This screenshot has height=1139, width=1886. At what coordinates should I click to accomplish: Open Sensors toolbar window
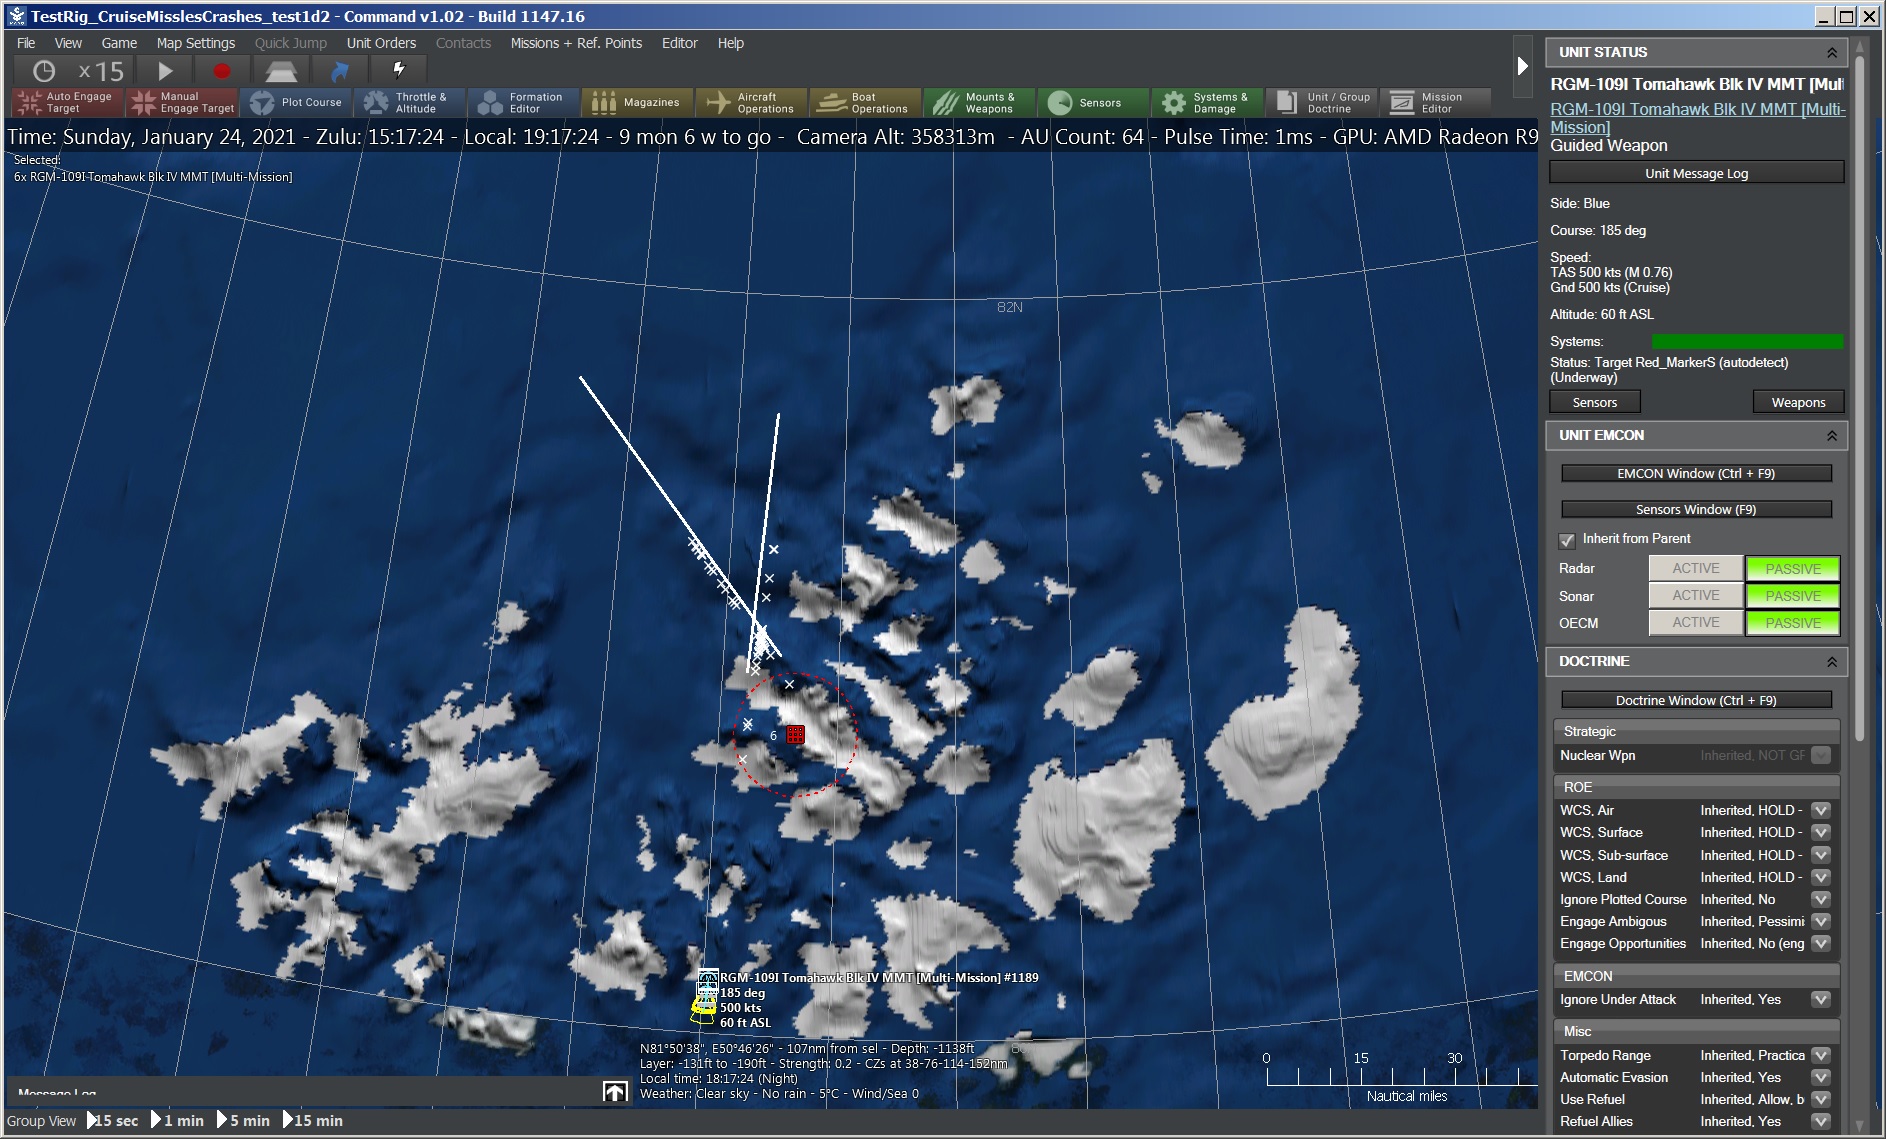coord(1092,102)
